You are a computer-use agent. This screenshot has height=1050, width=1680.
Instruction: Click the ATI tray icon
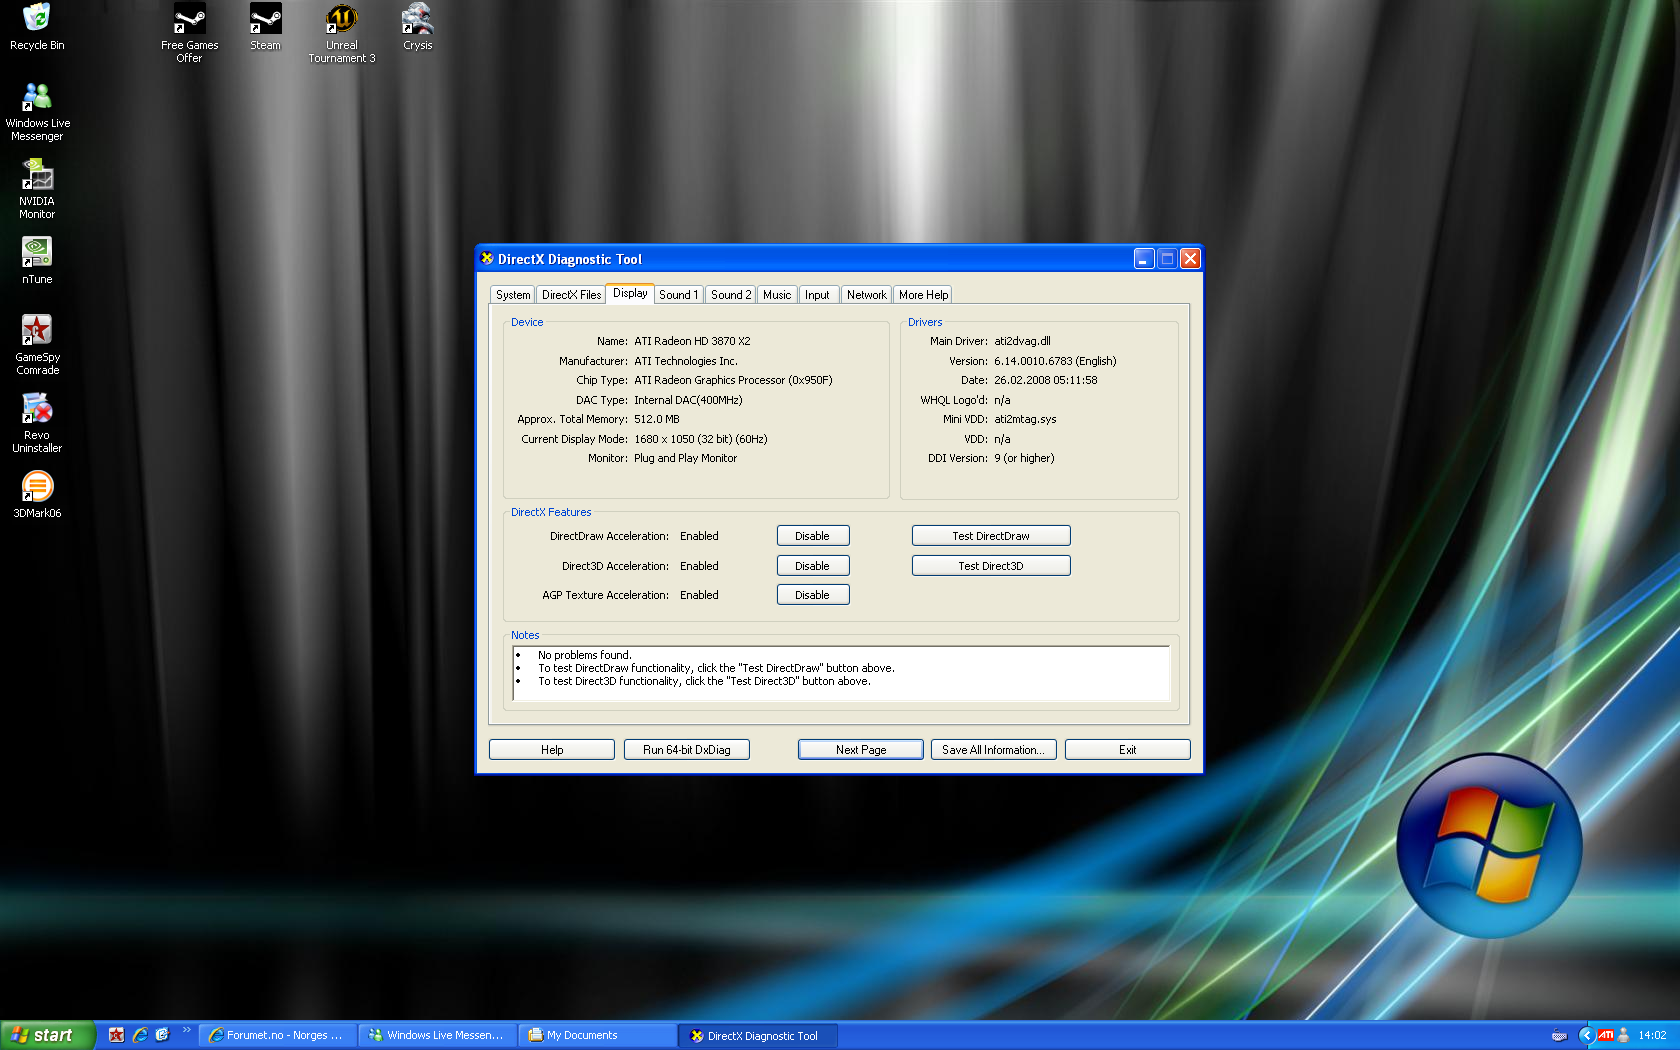pos(1605,1036)
